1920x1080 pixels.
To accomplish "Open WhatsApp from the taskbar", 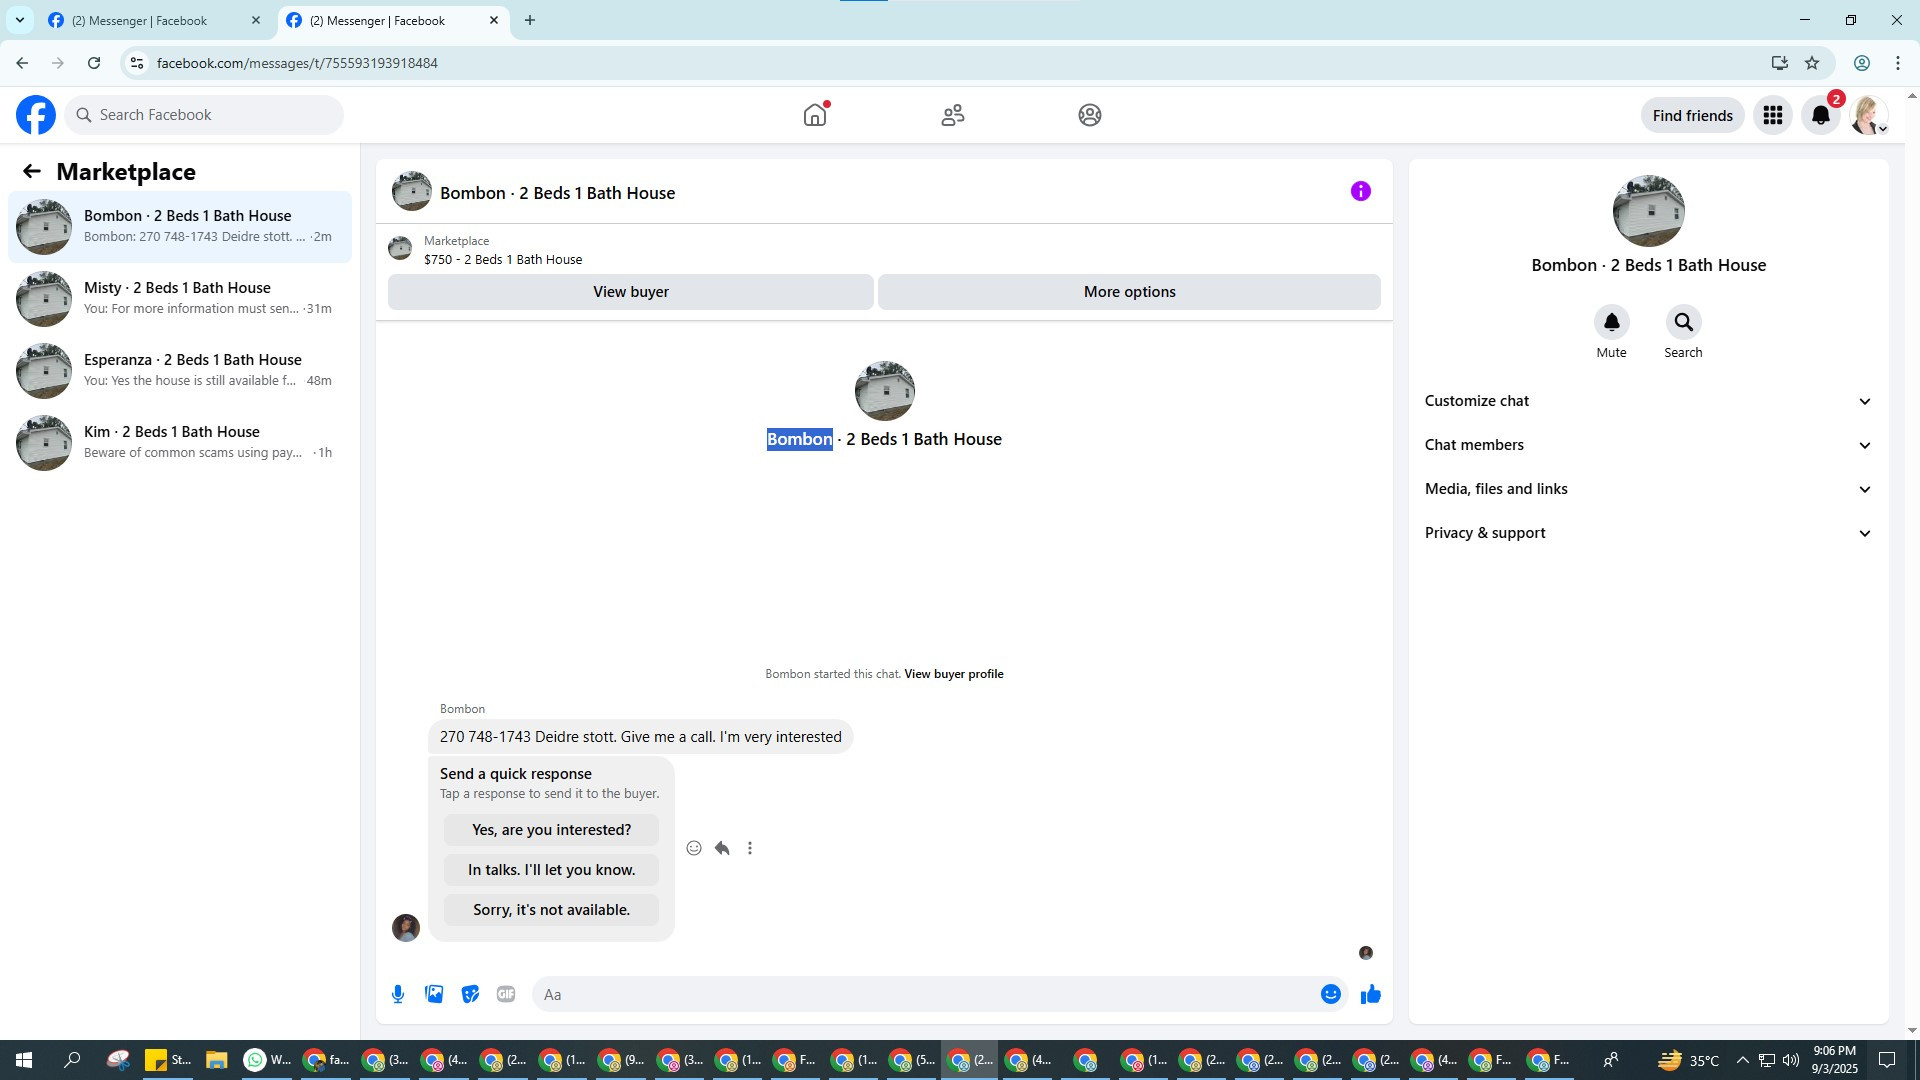I will [x=268, y=1060].
